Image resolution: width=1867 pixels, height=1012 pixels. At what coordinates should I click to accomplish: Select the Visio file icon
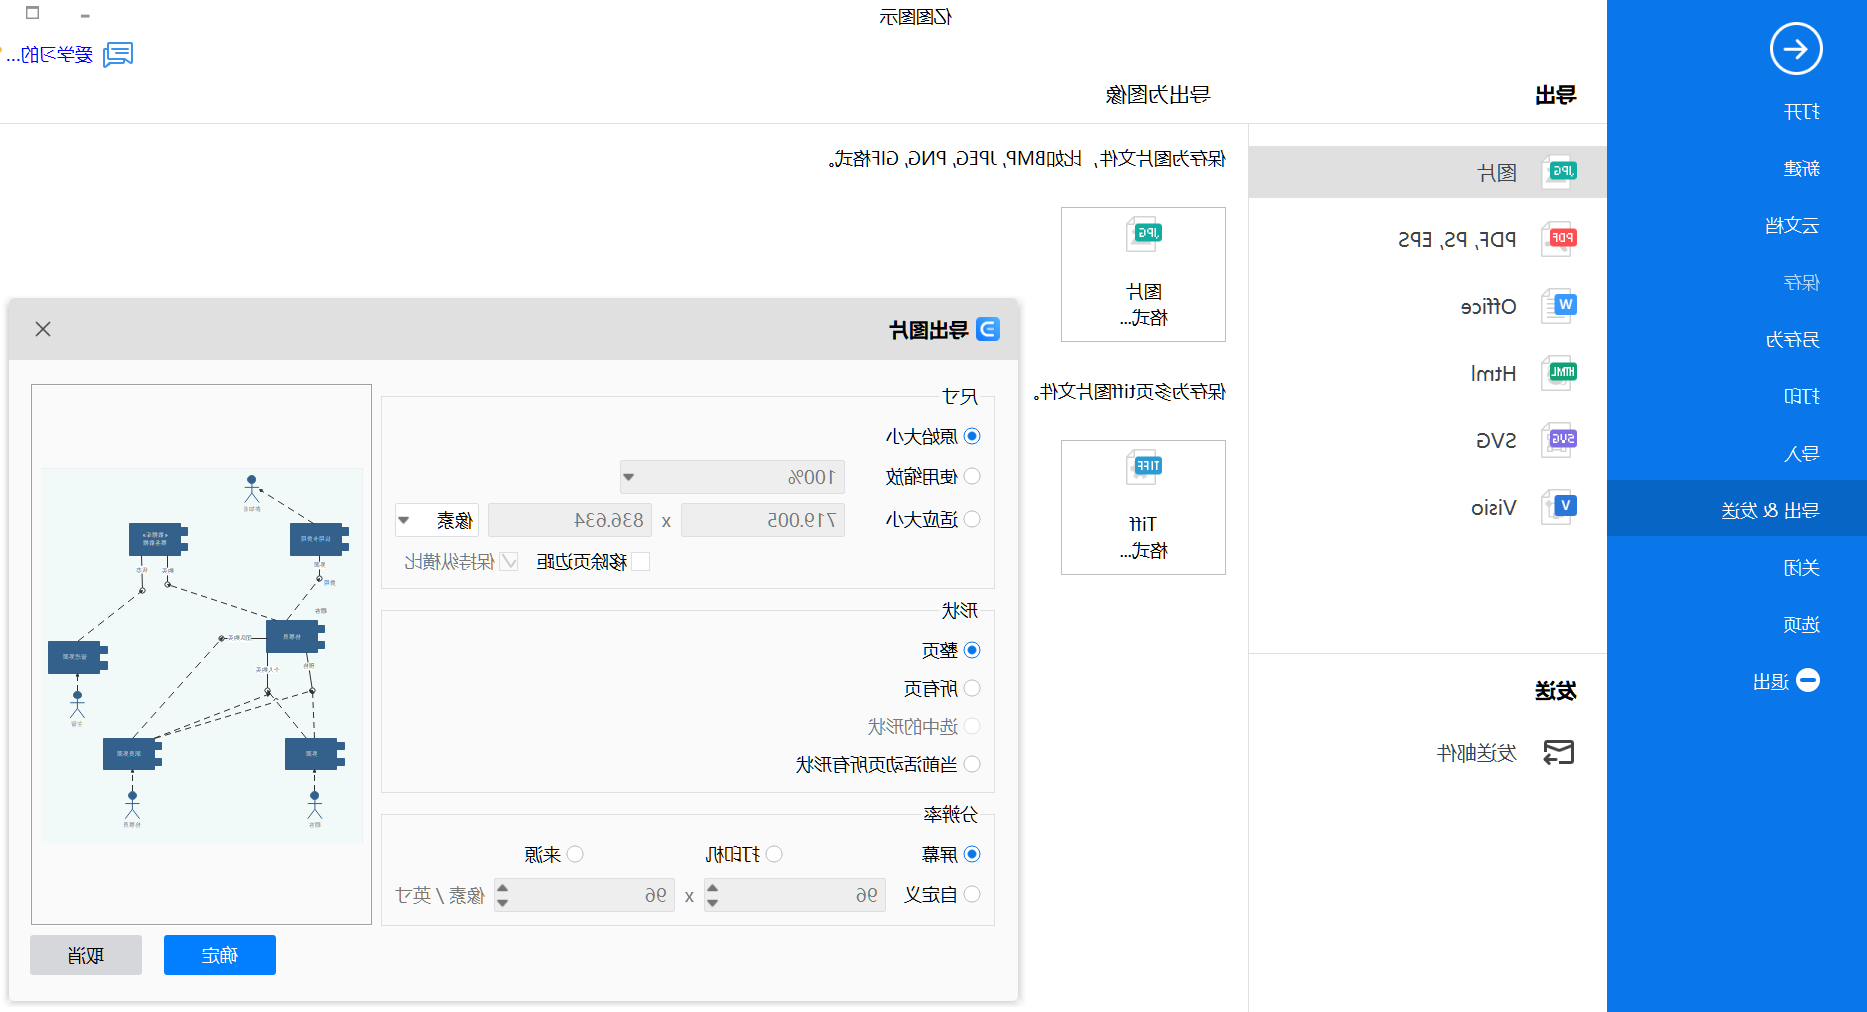coord(1560,507)
